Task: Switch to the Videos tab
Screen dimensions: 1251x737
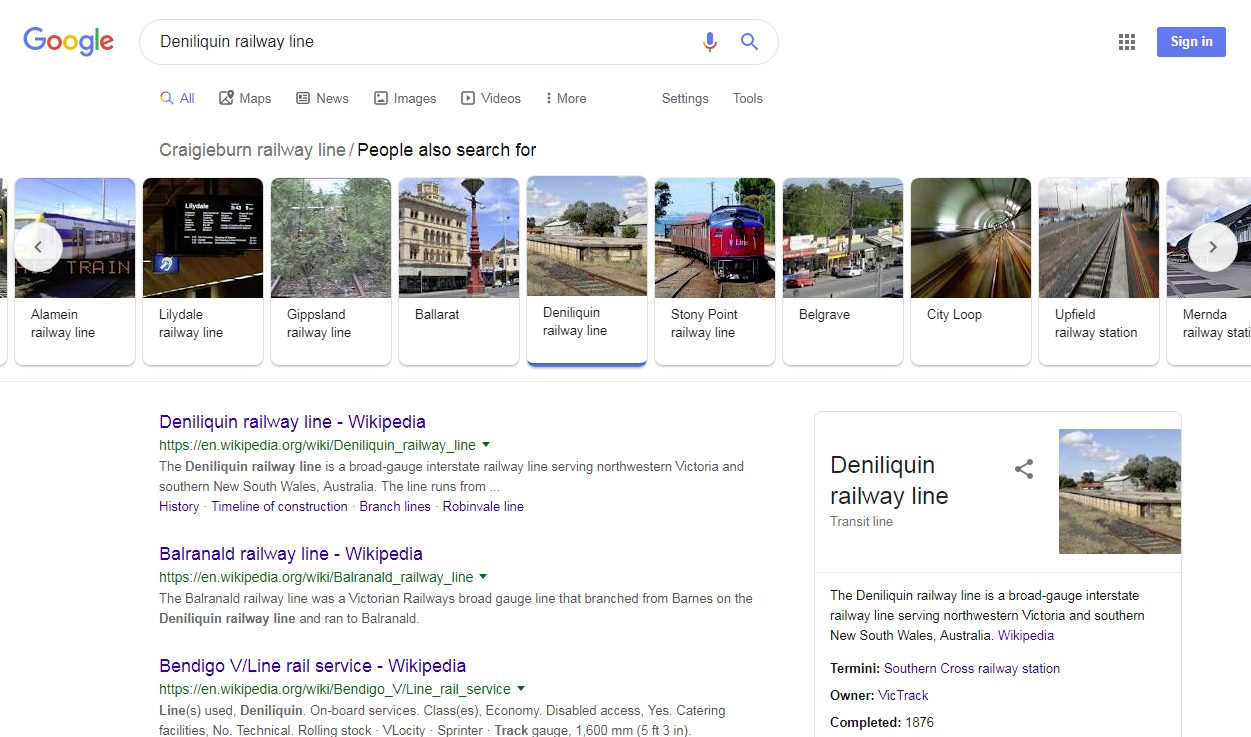Action: point(491,98)
